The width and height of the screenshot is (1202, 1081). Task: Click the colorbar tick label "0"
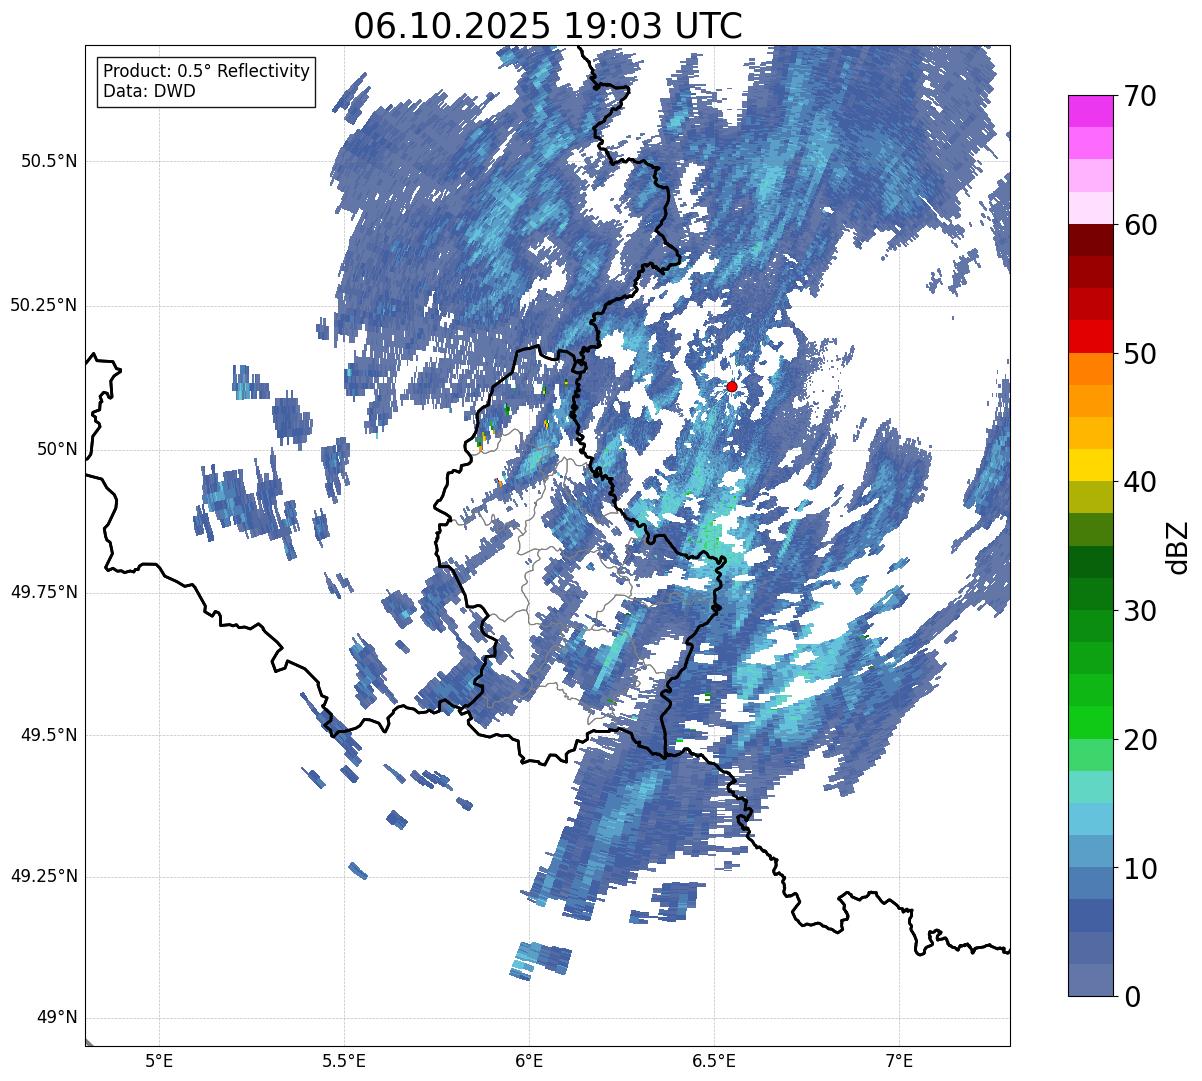pos(1132,997)
